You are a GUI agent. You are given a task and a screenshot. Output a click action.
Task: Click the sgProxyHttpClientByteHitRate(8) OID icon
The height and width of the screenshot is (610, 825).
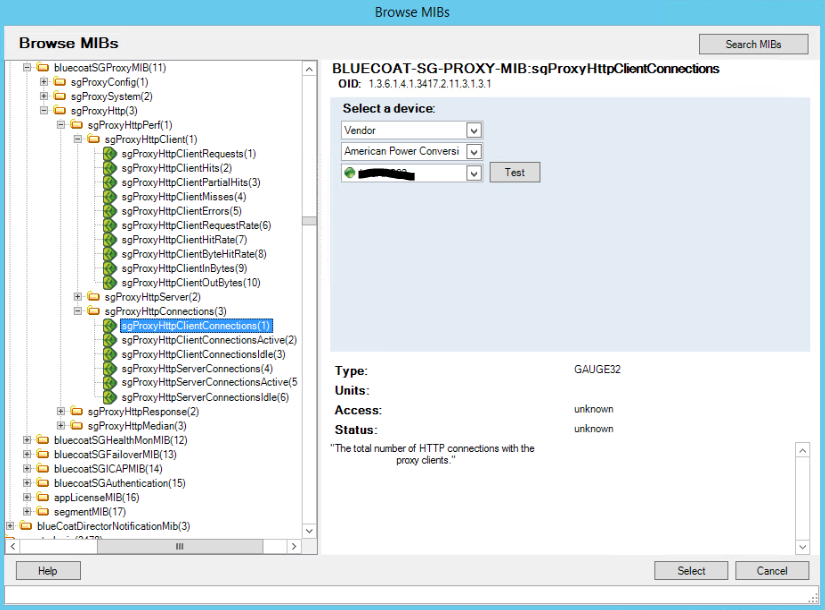coord(109,254)
